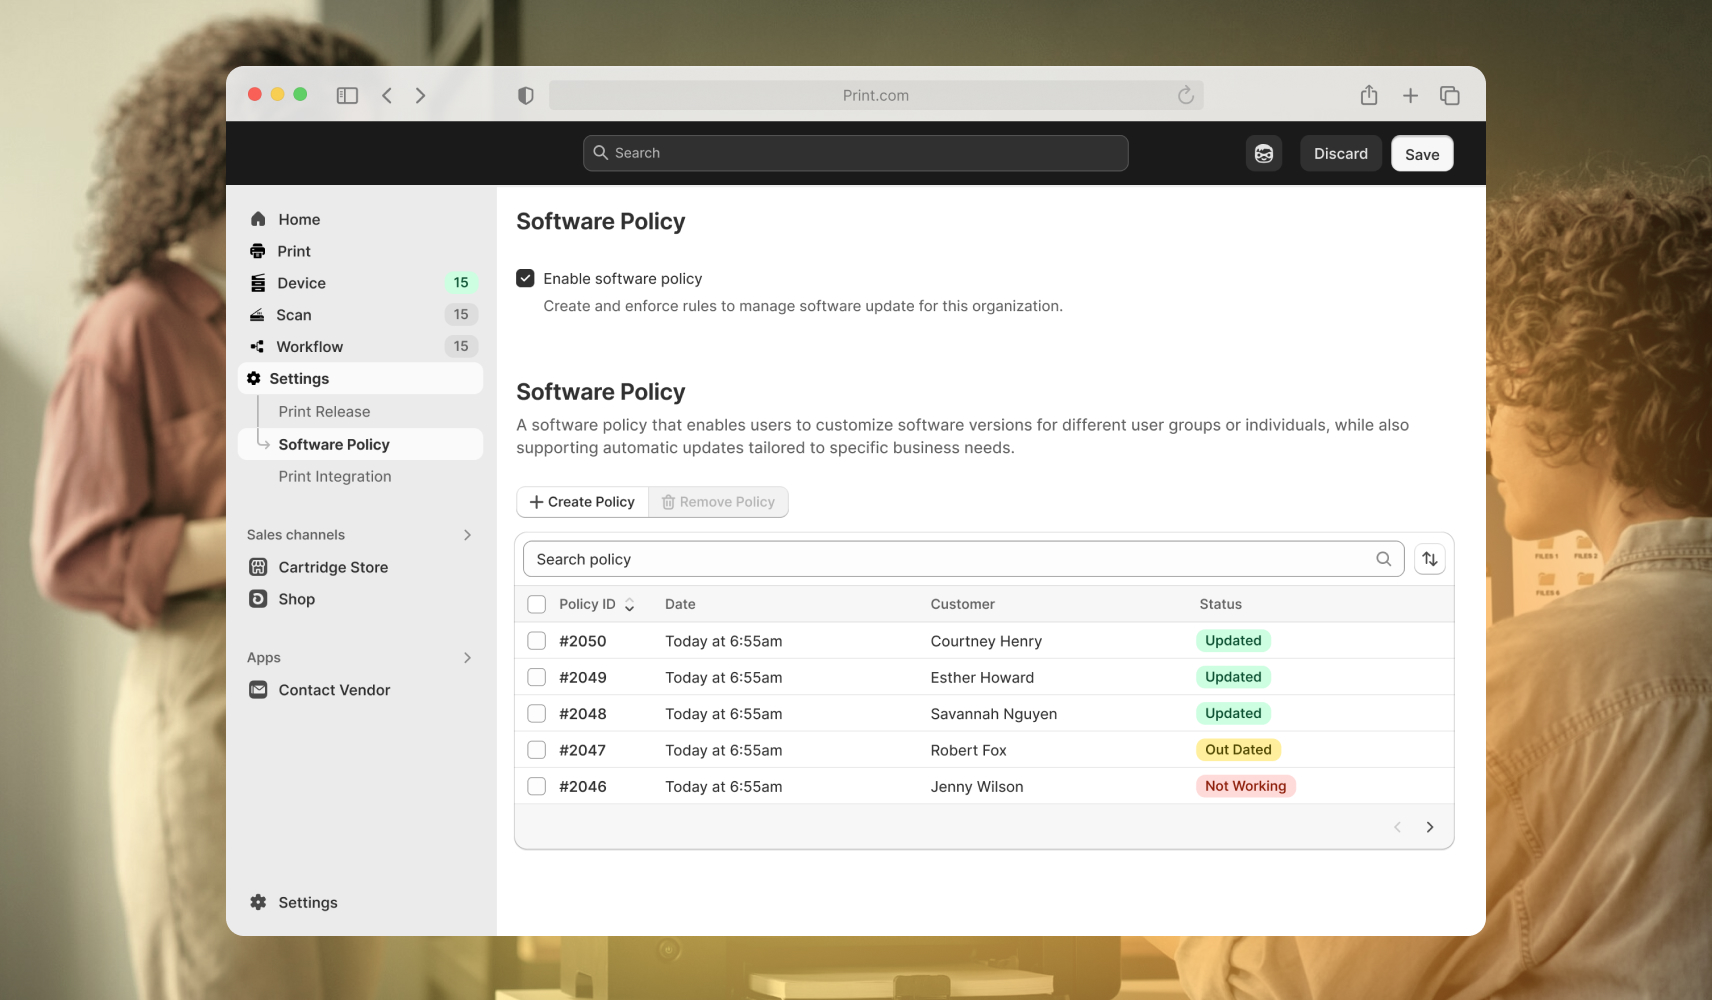
Task: Expand the Apps section chevron
Action: tap(467, 658)
